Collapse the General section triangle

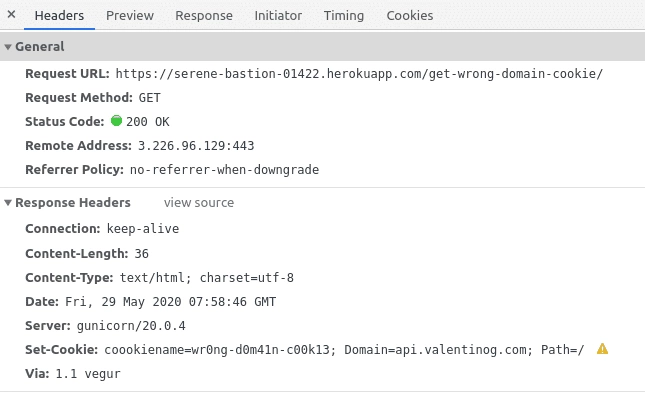point(8,47)
